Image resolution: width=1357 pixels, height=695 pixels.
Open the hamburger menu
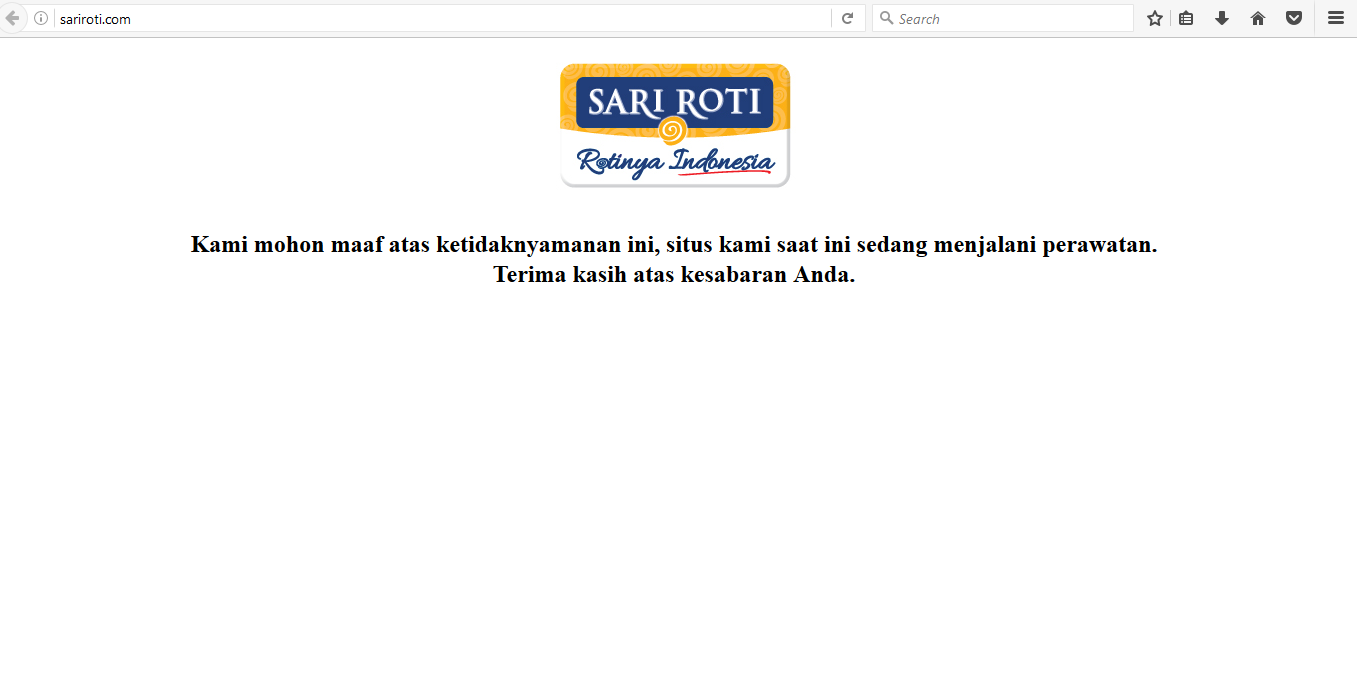[x=1336, y=18]
